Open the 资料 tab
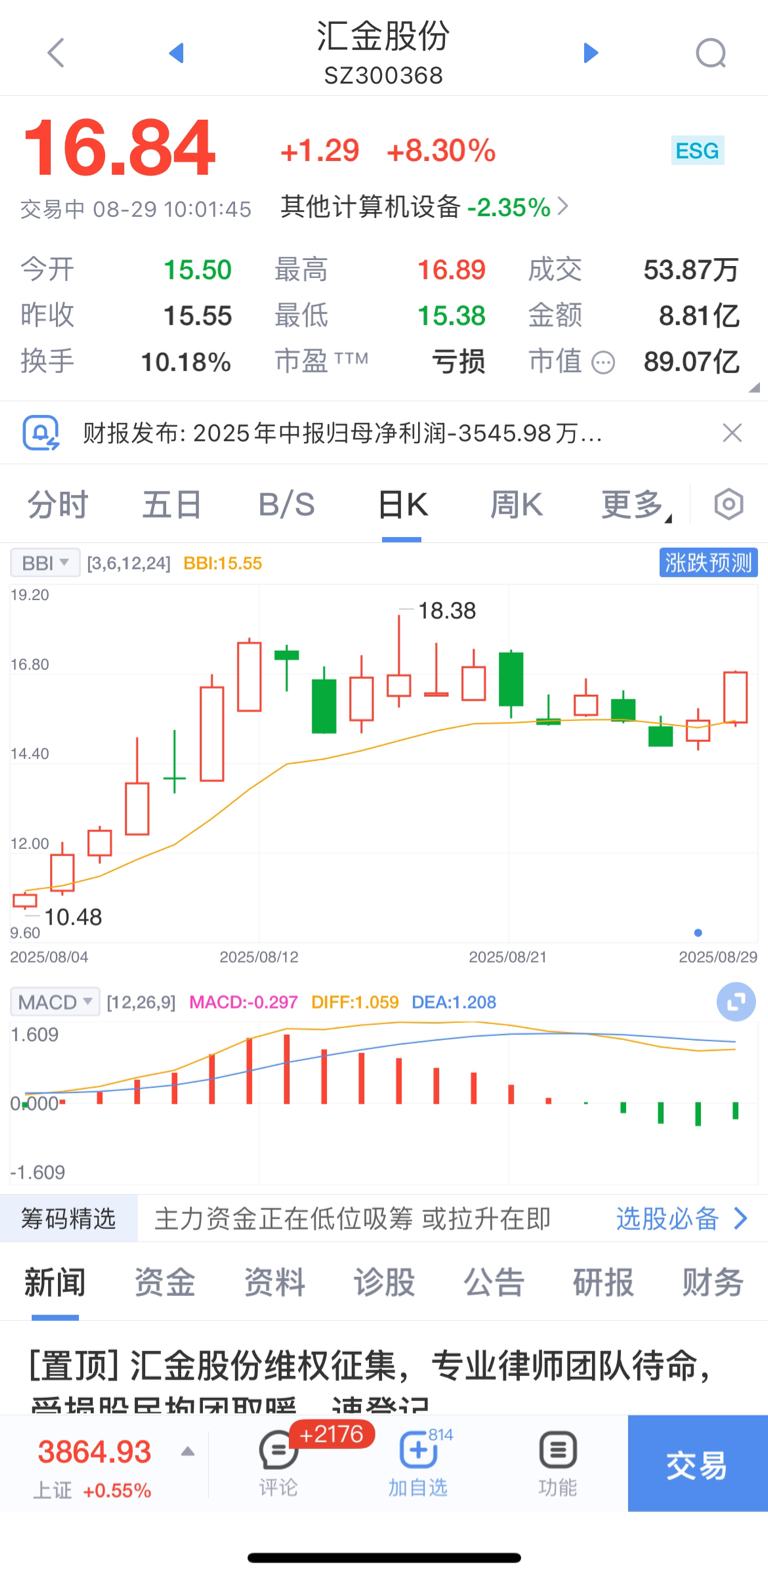 click(x=274, y=1282)
